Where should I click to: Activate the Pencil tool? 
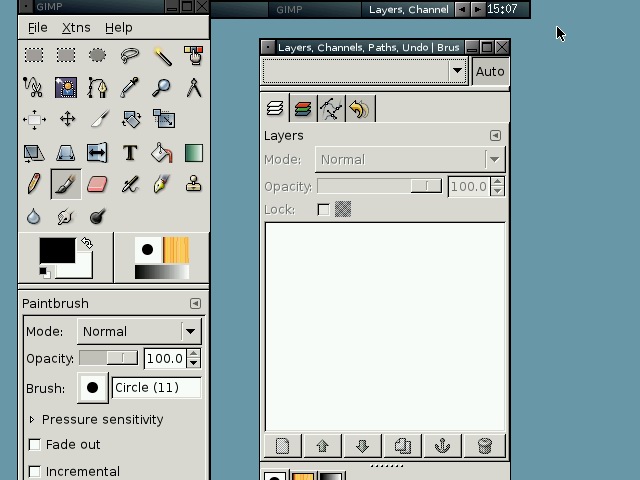34,185
